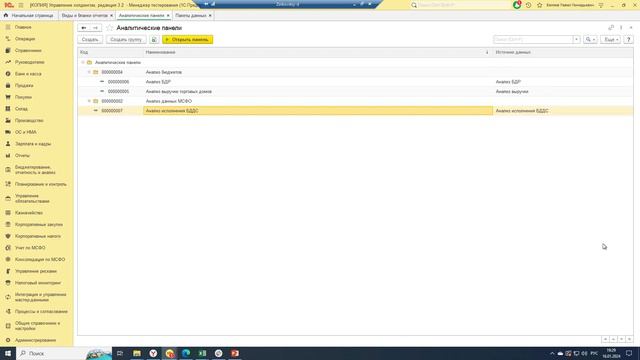Collapse the Аналитические панели root folder
640x360 pixels.
click(83, 62)
